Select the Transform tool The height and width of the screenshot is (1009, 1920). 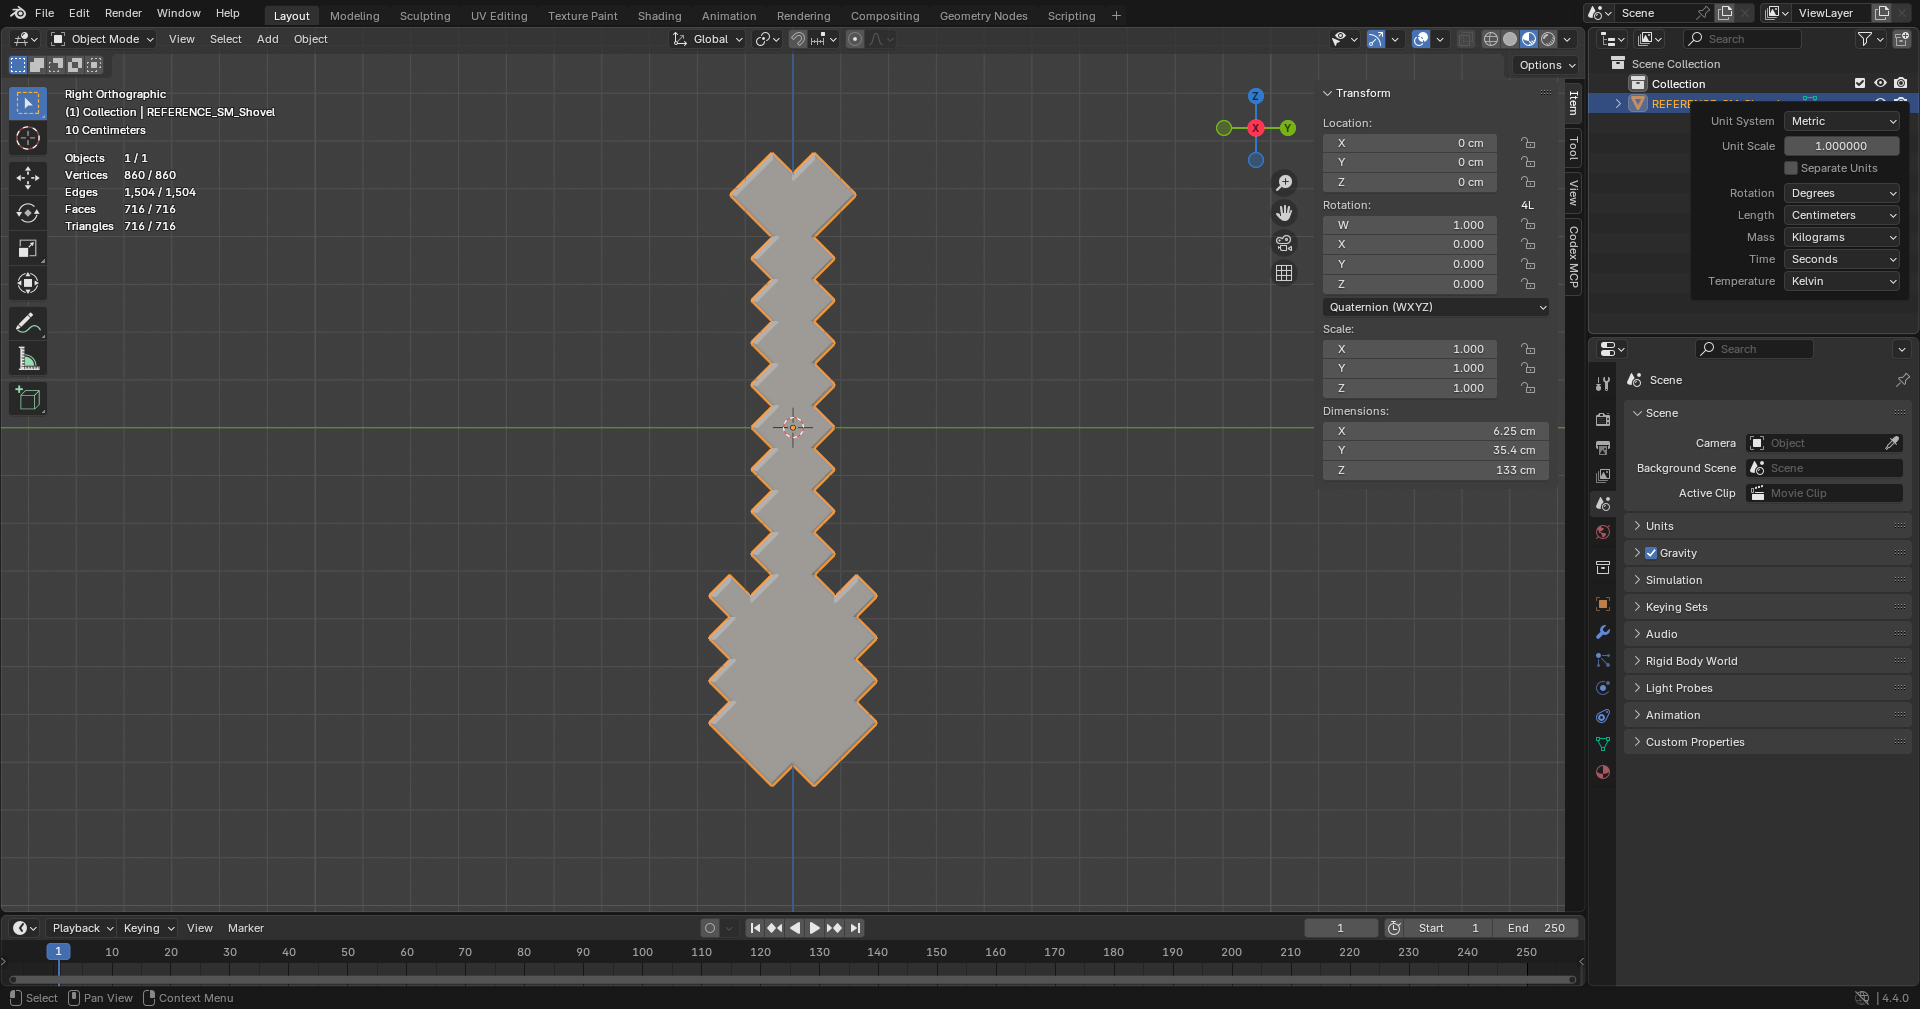coord(28,283)
